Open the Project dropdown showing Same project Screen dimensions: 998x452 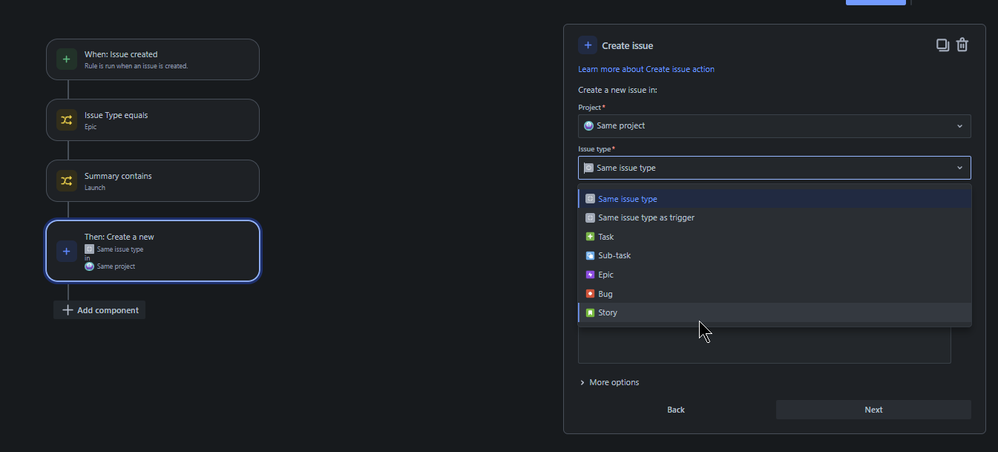(x=775, y=126)
